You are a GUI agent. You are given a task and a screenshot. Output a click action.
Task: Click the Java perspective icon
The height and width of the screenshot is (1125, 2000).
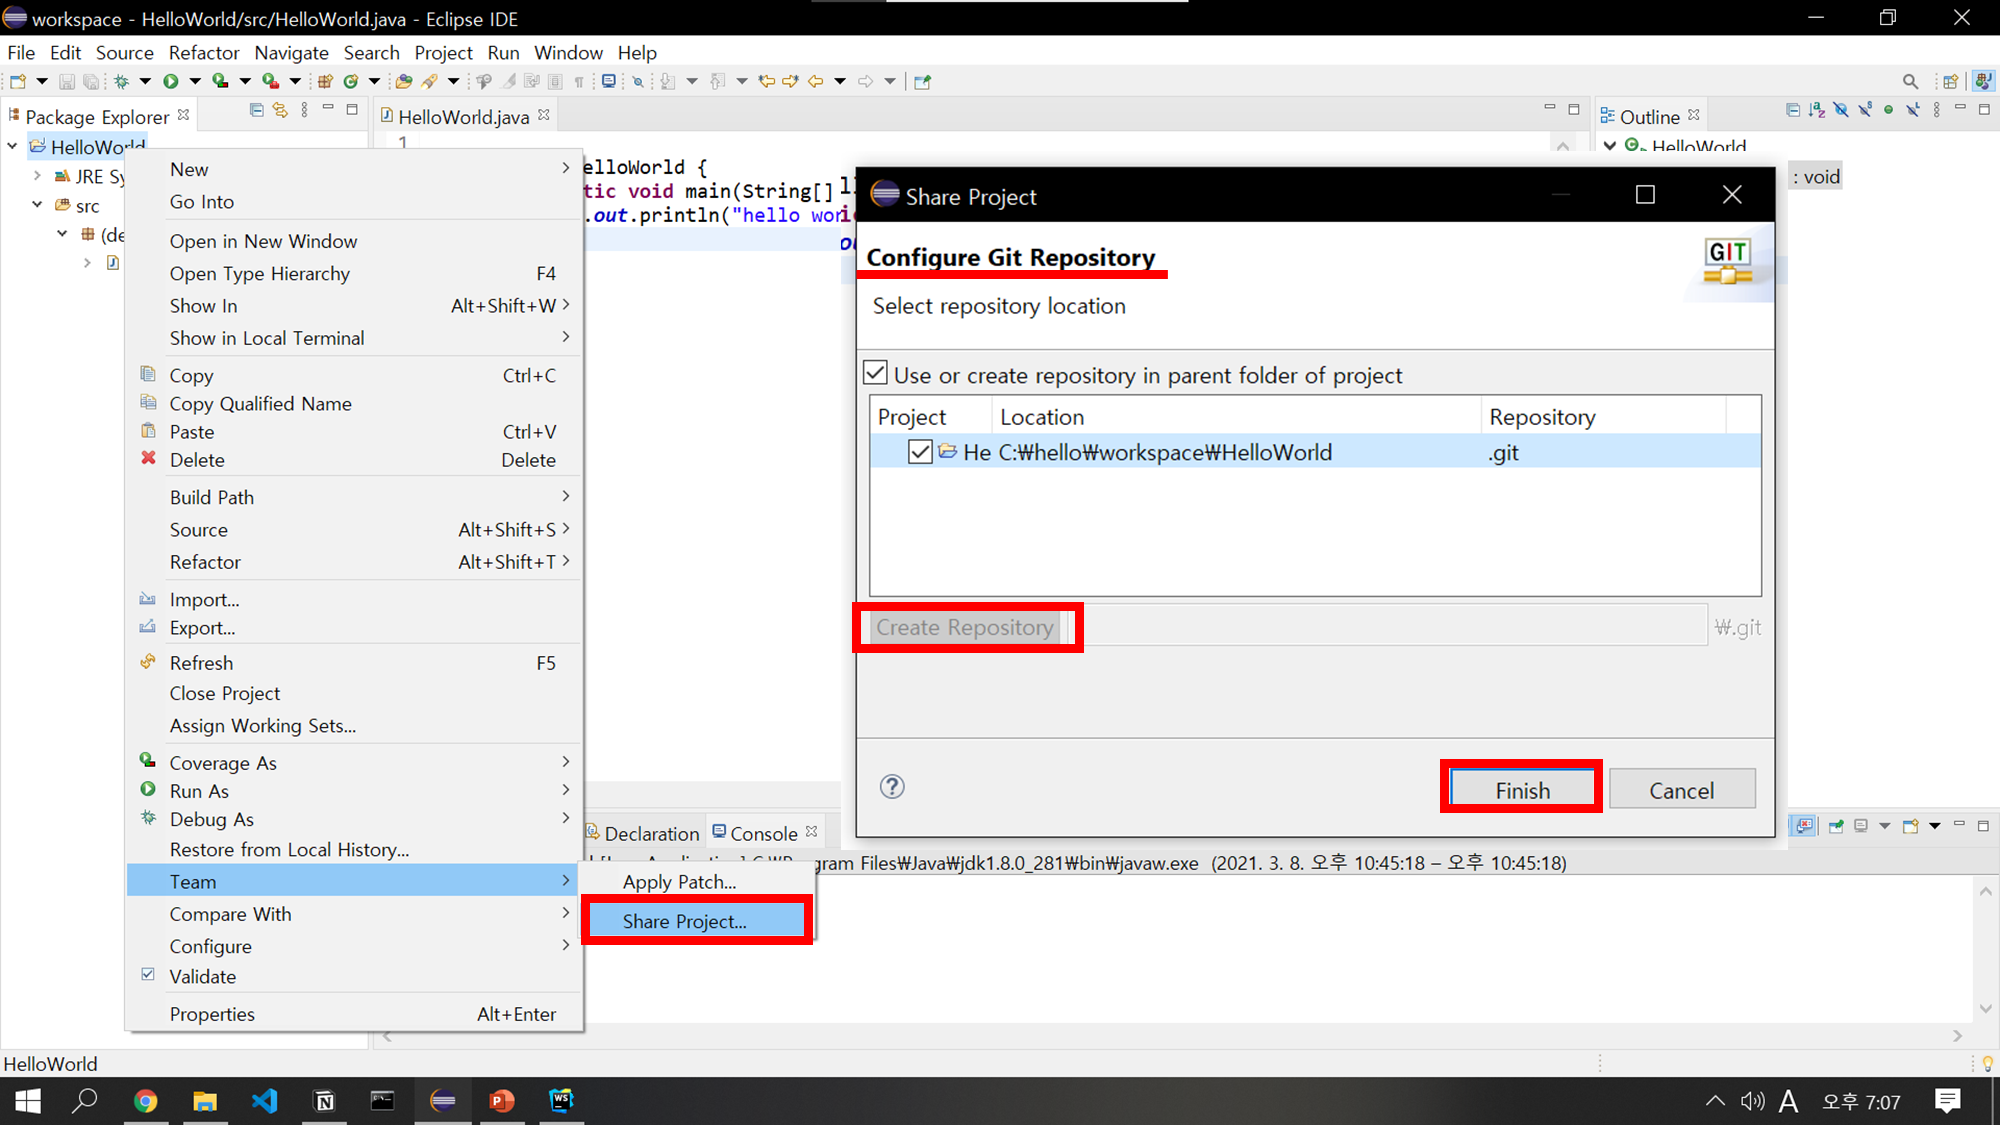point(1983,81)
